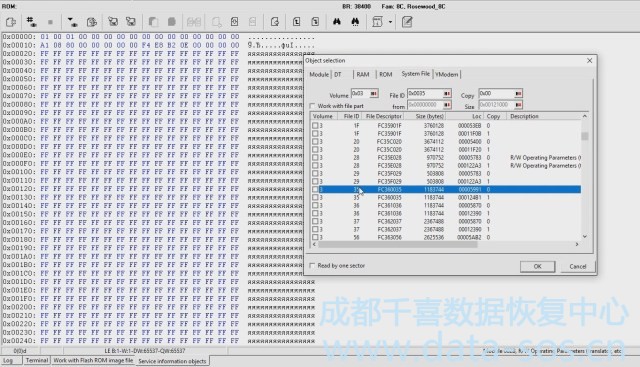Image resolution: width=640 pixels, height=367 pixels.
Task: Open the Terminal tab at the bottom
Action: (x=37, y=360)
